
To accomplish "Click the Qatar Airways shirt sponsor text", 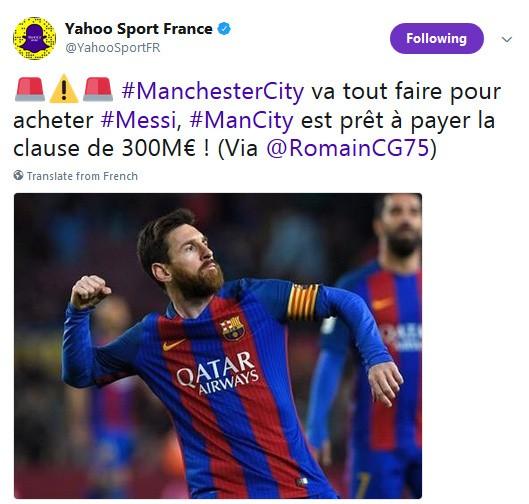I will coord(218,373).
